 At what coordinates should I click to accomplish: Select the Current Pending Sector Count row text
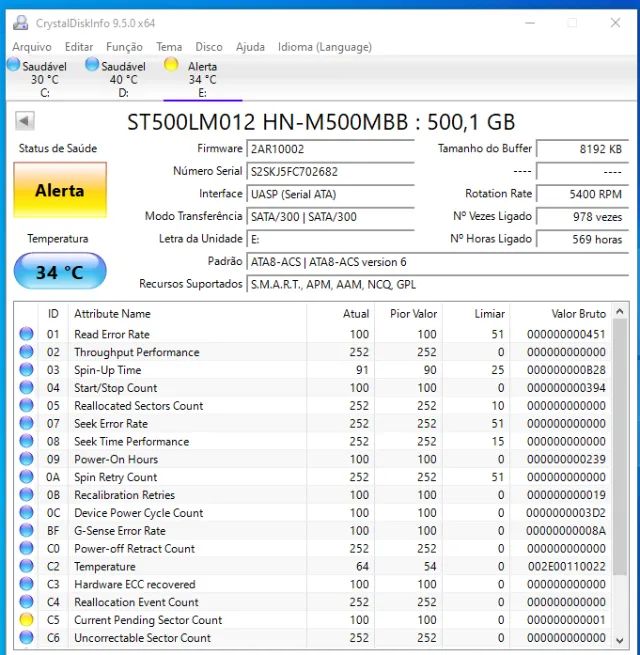148,620
